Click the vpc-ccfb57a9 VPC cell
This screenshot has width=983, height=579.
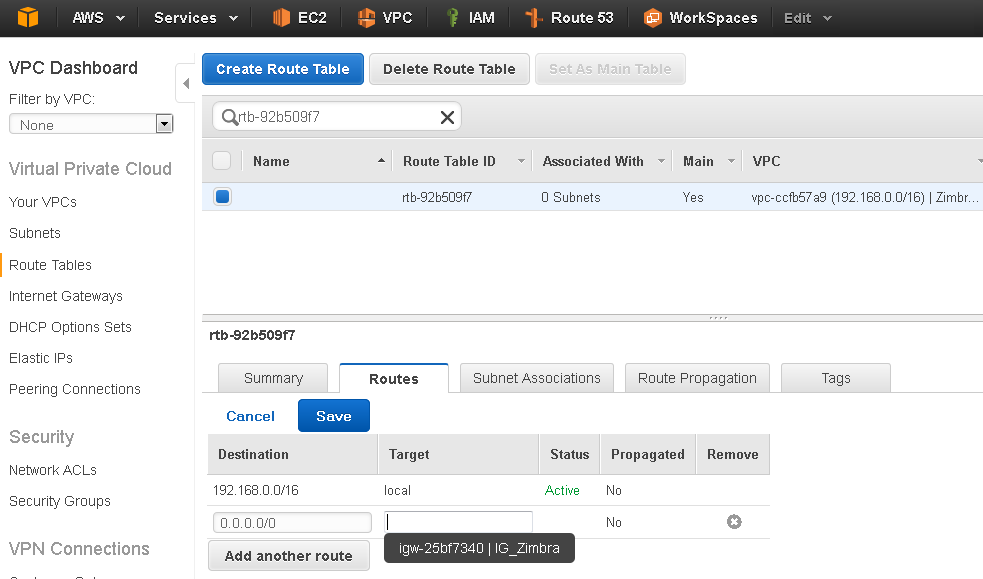pyautogui.click(x=865, y=197)
